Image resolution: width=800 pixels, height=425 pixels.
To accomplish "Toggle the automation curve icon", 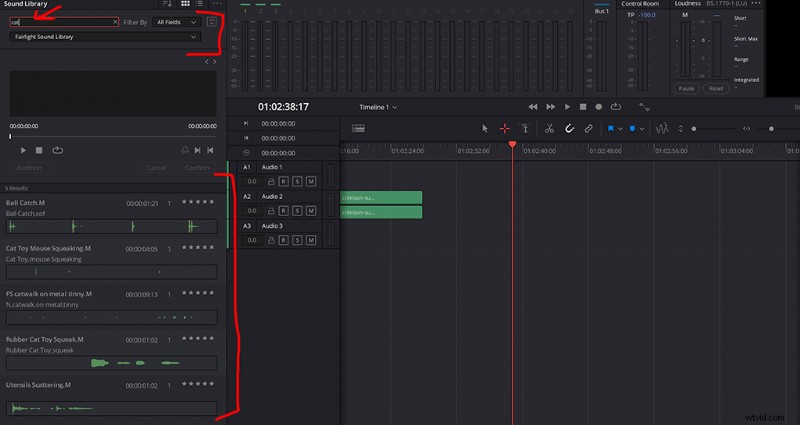I will 644,107.
